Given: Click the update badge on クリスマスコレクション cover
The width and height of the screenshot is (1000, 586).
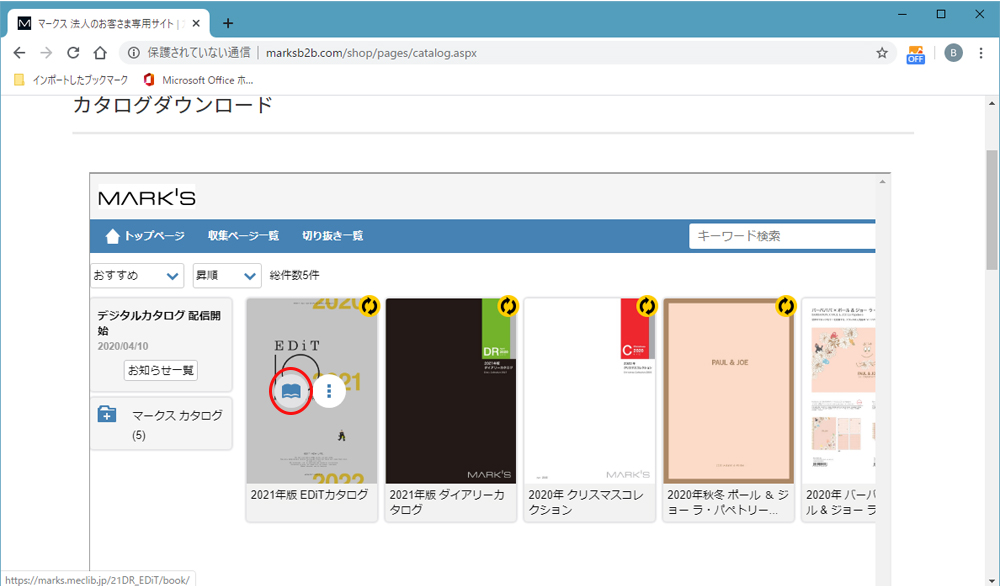Looking at the screenshot, I should pos(647,306).
